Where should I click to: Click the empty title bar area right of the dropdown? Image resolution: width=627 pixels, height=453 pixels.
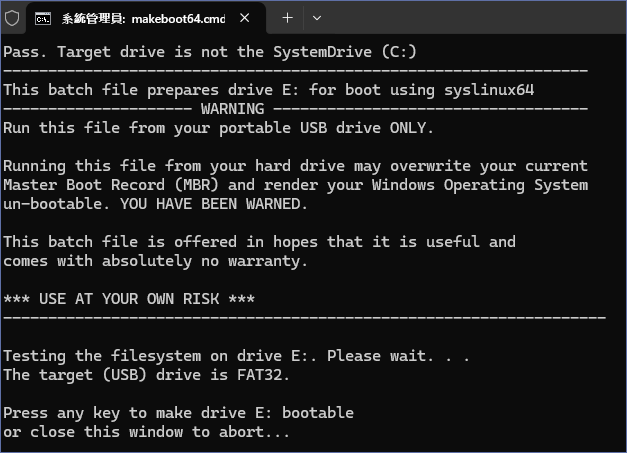470,18
